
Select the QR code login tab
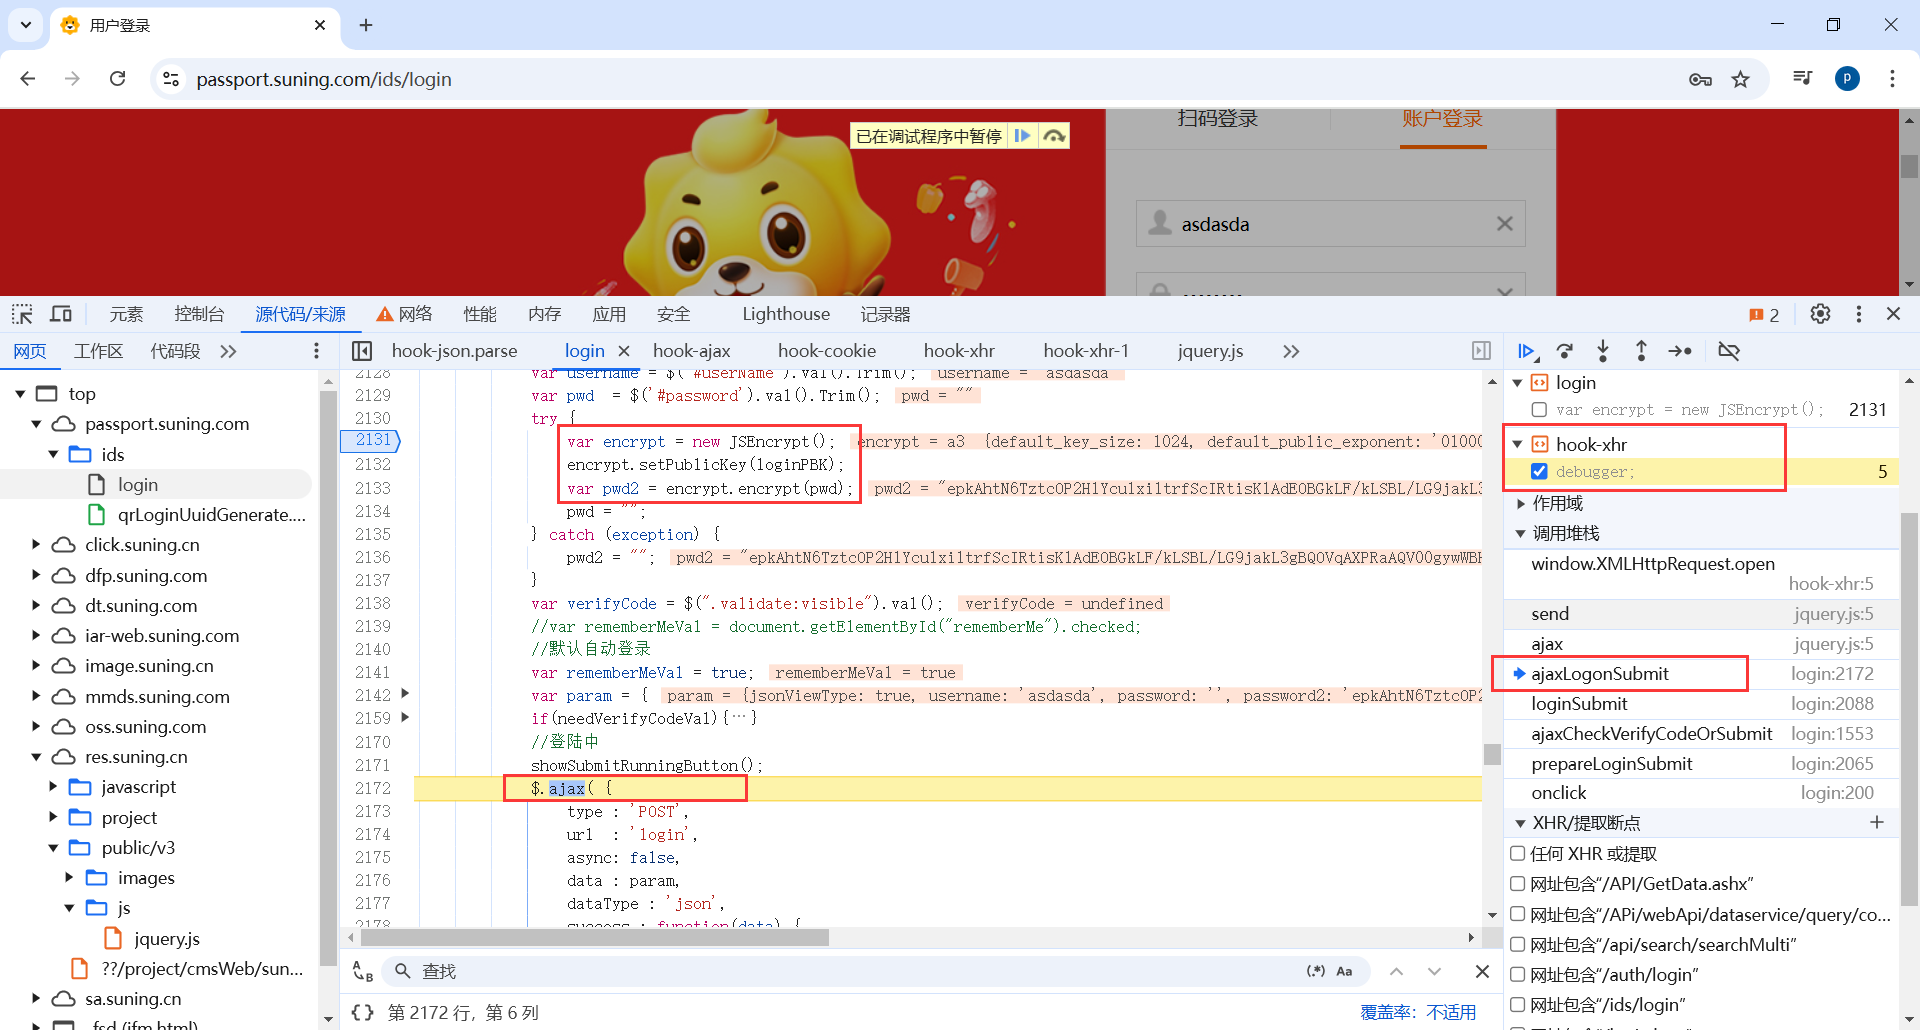click(x=1217, y=118)
